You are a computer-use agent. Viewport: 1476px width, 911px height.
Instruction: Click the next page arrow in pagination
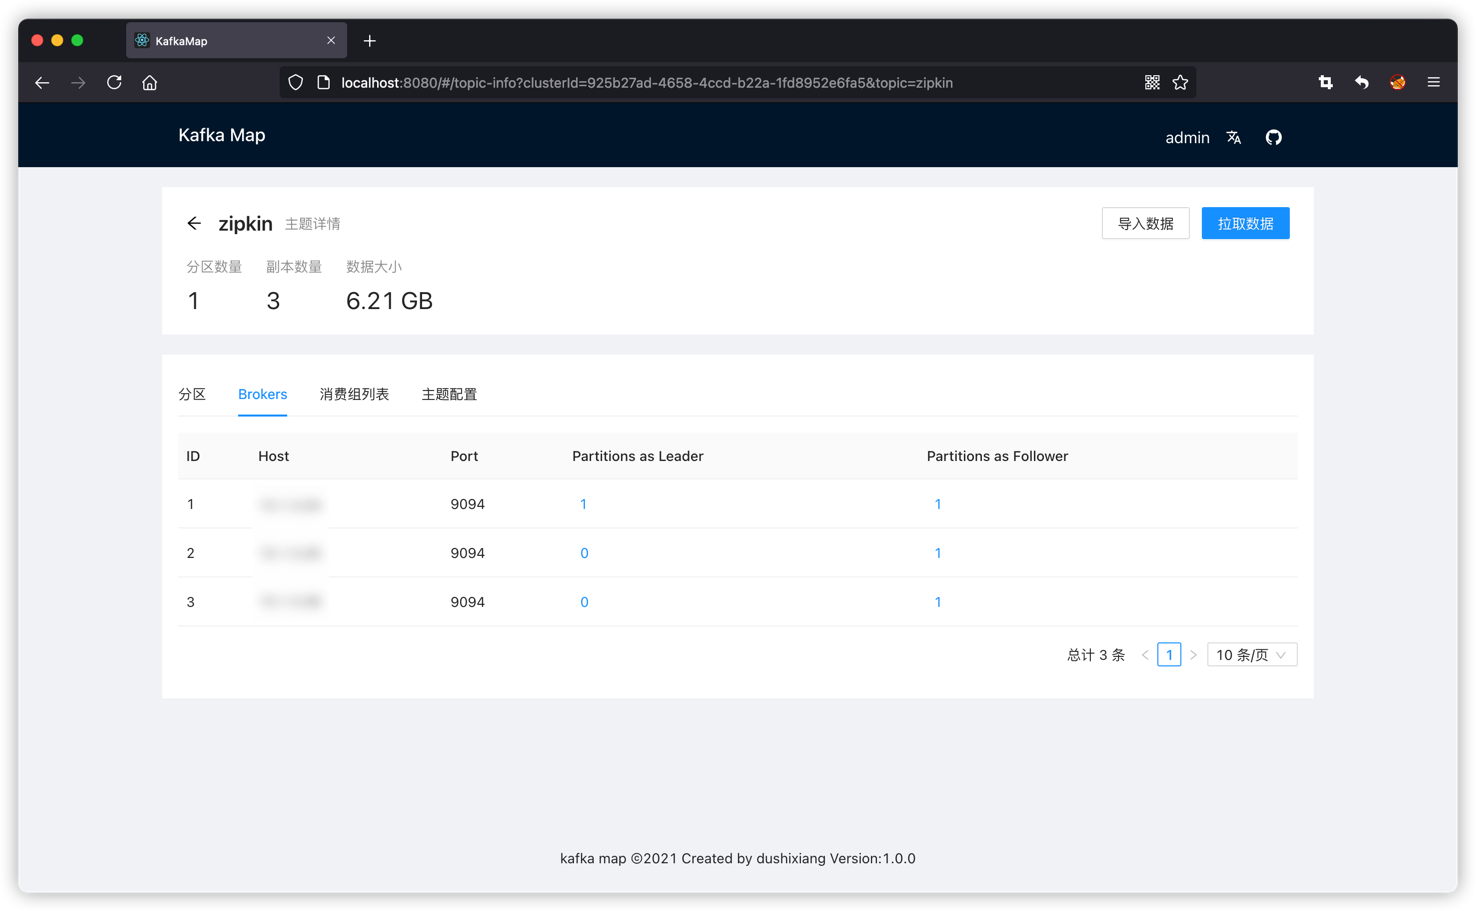coord(1193,655)
